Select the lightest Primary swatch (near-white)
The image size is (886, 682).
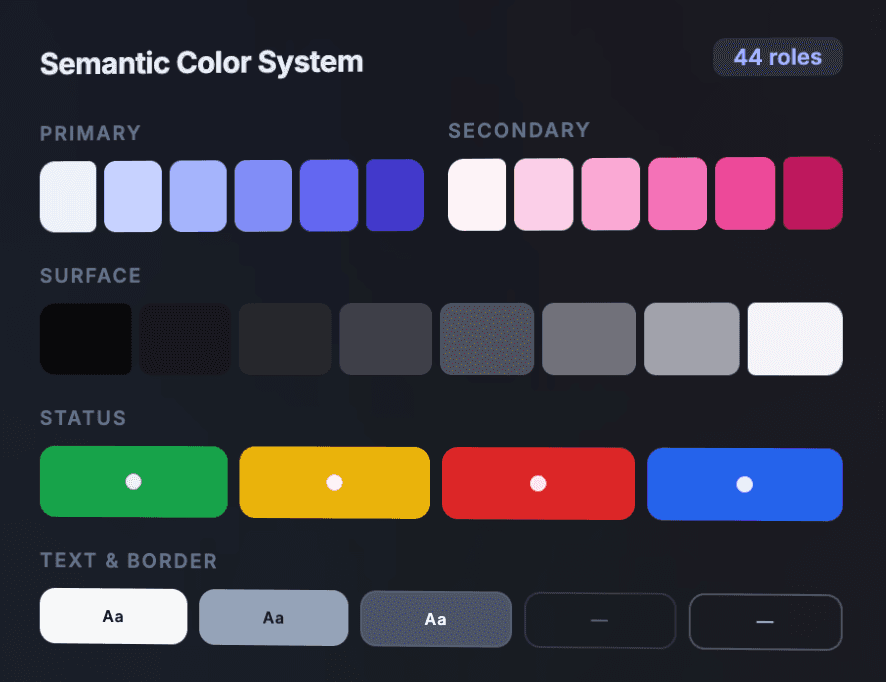(x=68, y=196)
